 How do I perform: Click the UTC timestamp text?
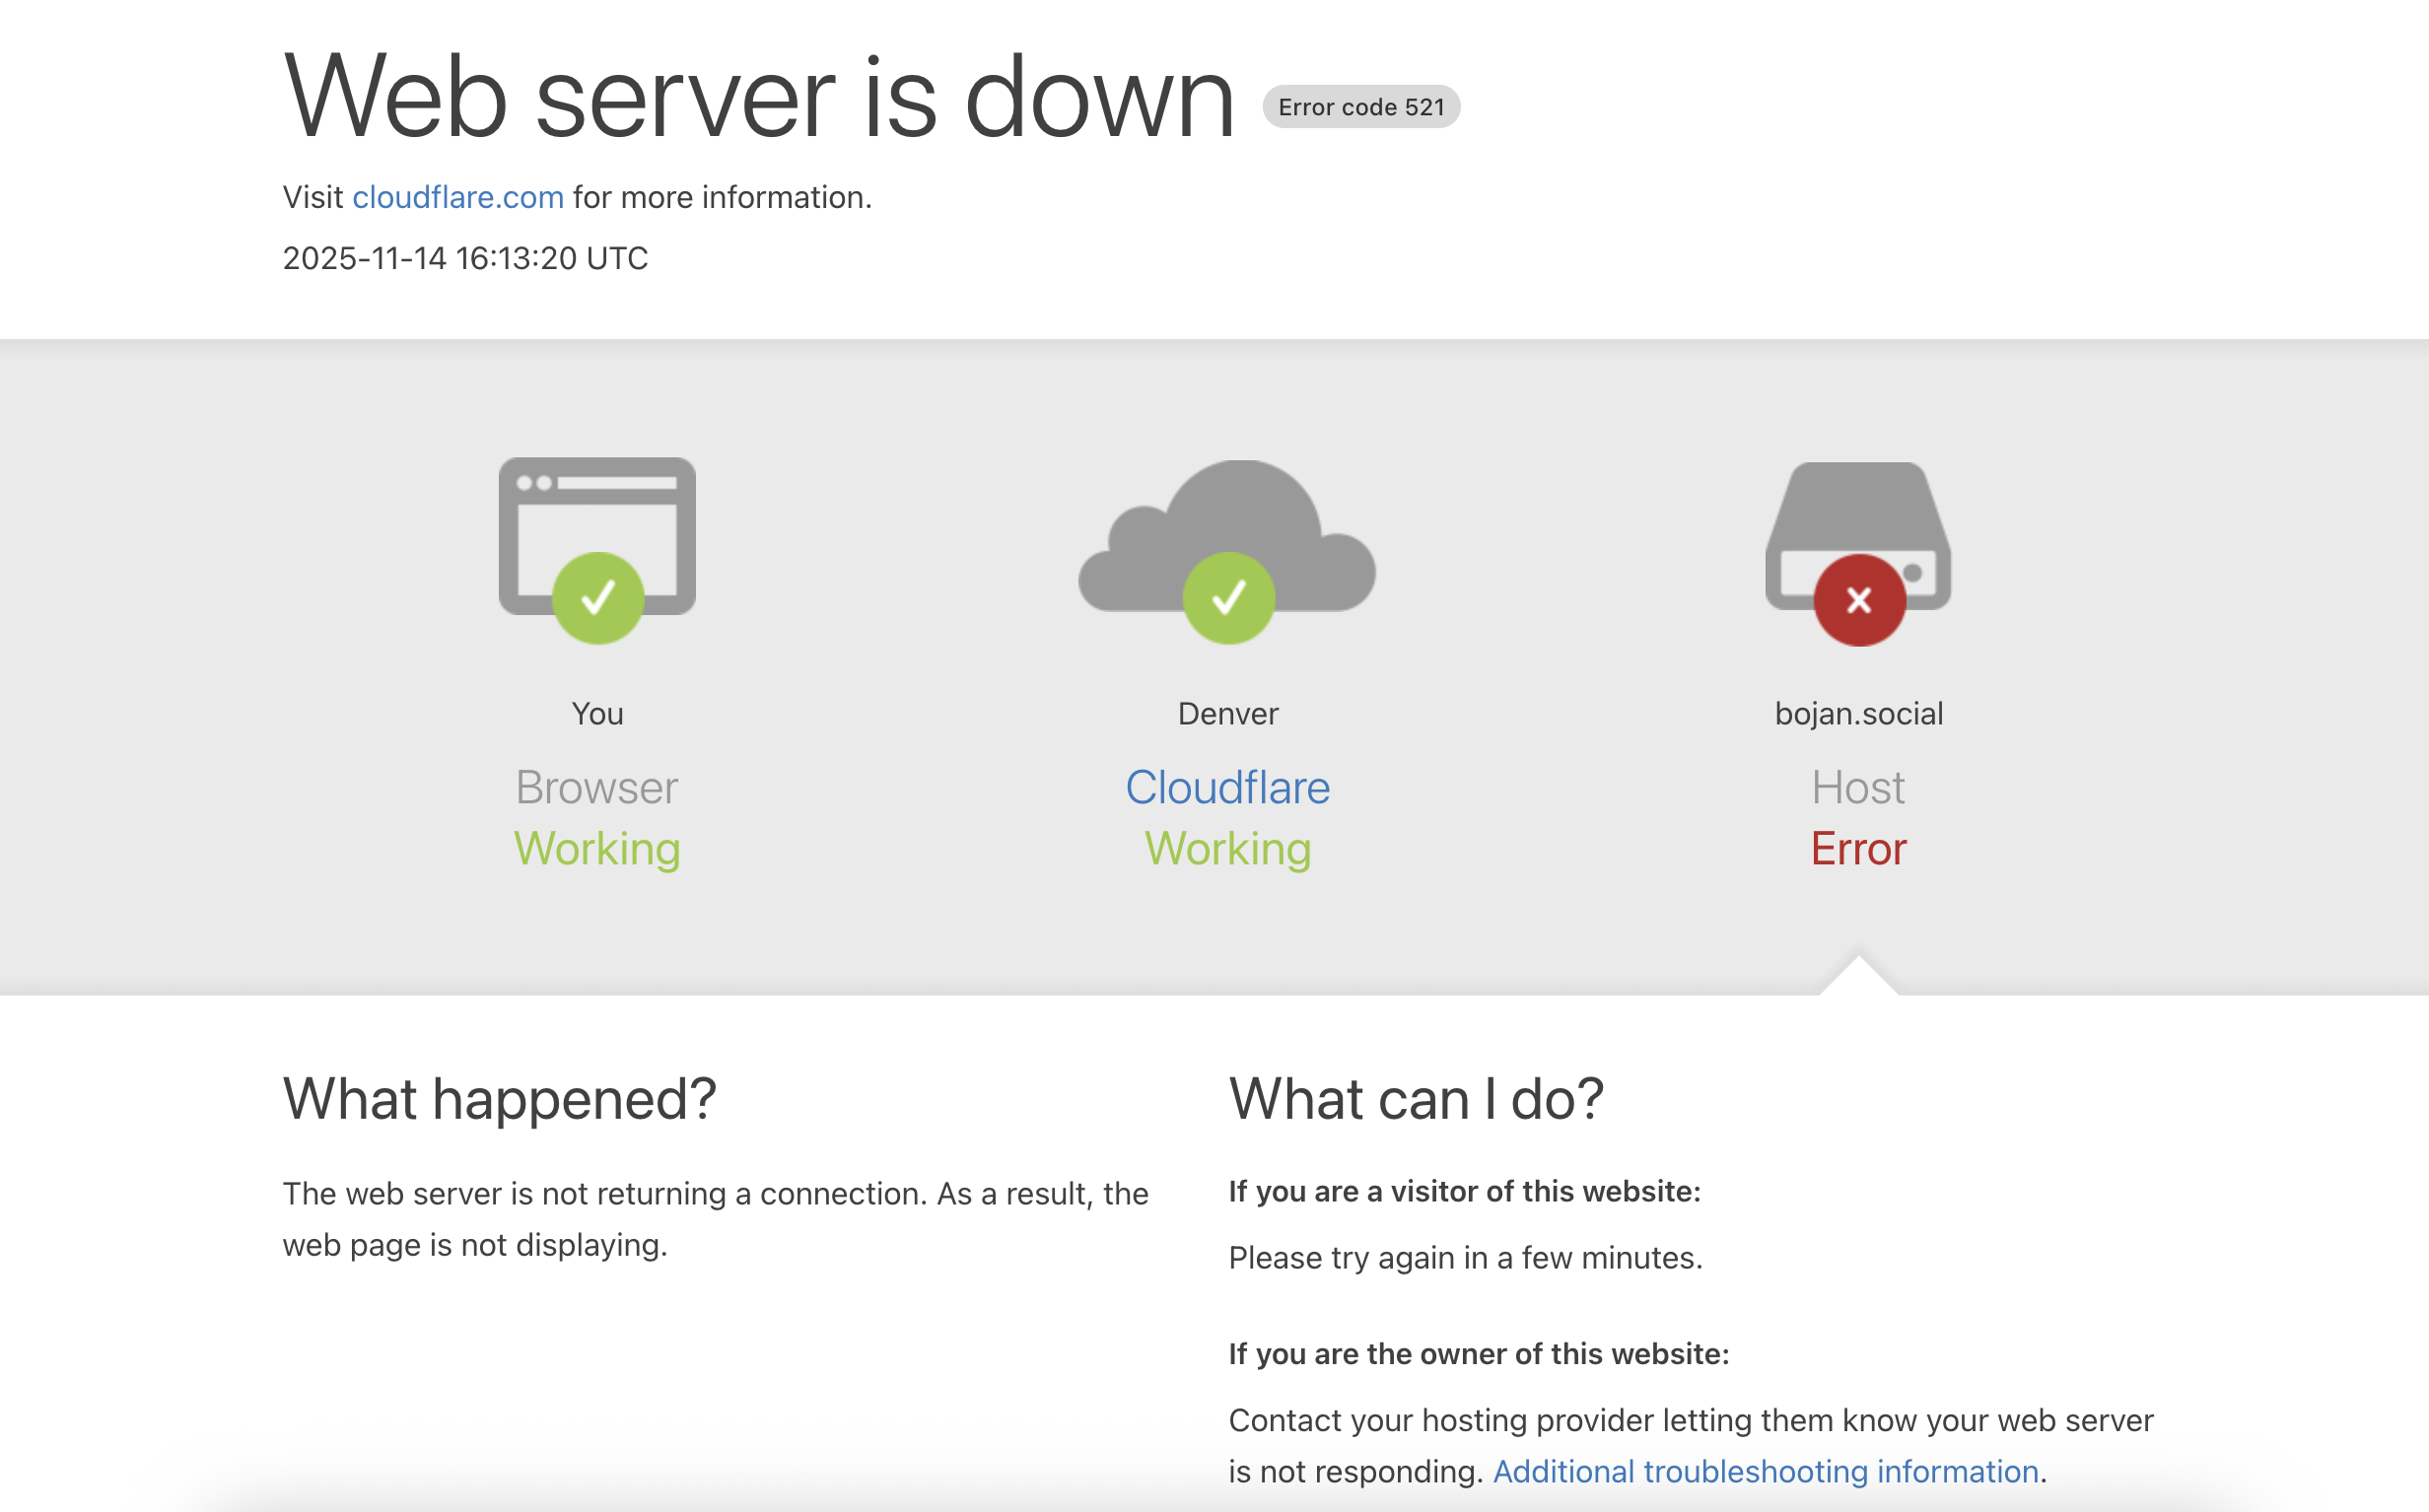pyautogui.click(x=465, y=258)
